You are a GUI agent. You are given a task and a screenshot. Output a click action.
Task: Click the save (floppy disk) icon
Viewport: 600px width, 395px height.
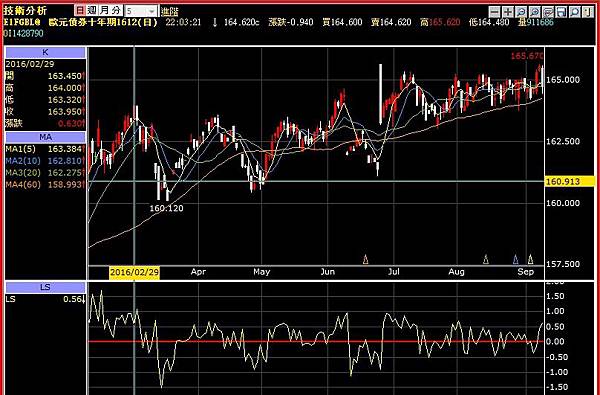(x=561, y=12)
